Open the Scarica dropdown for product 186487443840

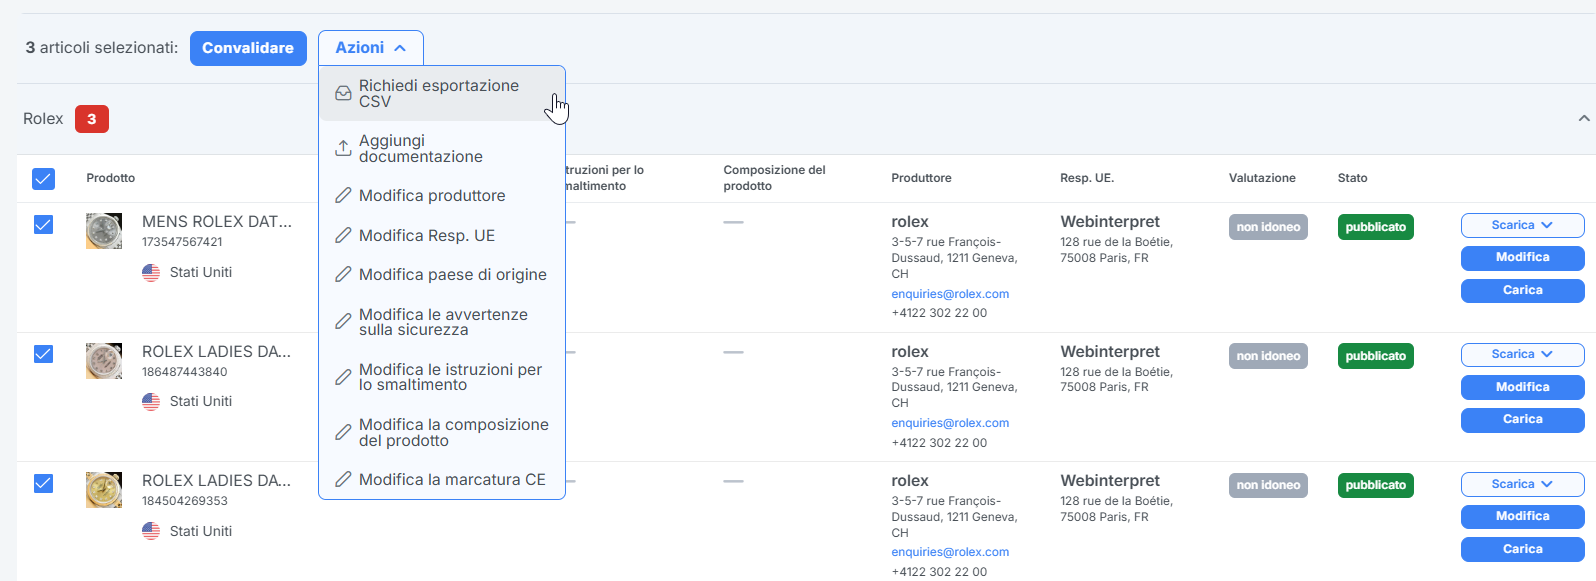pos(1523,355)
